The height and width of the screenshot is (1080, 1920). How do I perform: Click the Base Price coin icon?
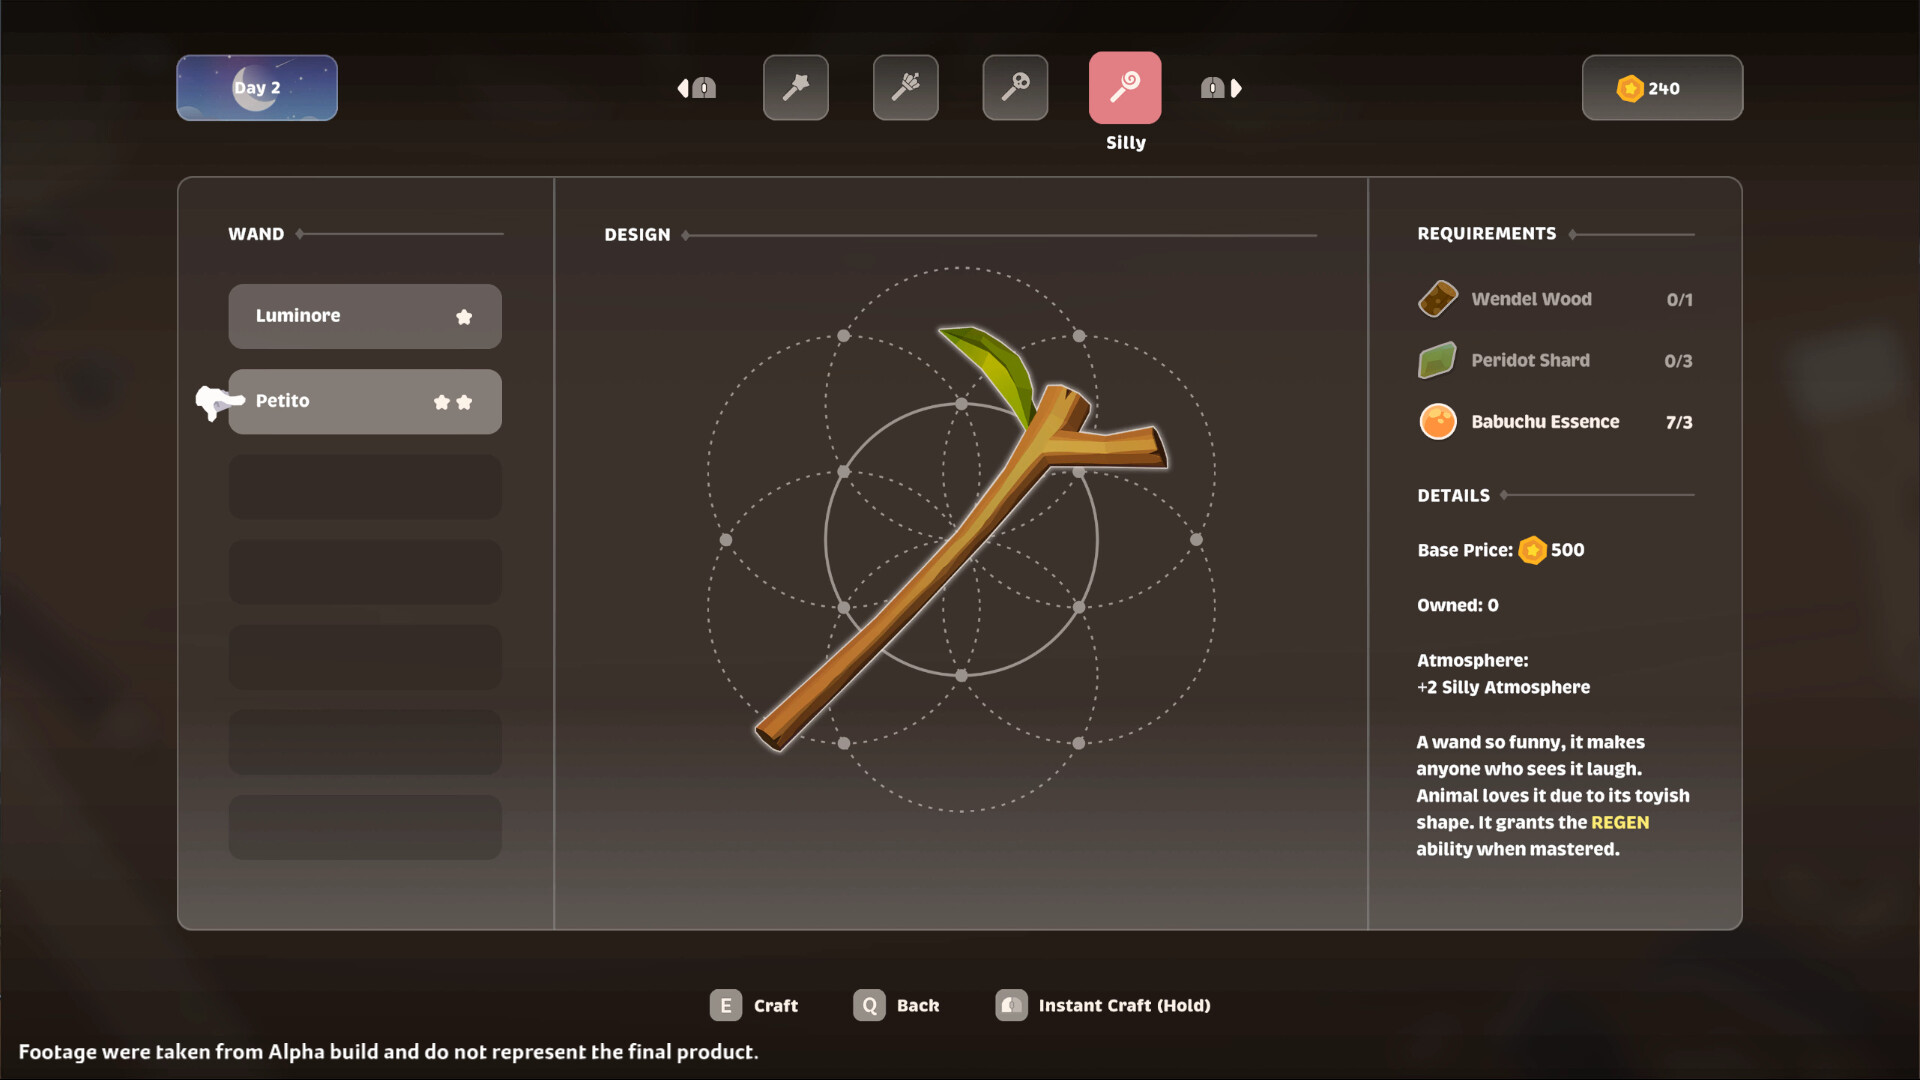pos(1532,550)
